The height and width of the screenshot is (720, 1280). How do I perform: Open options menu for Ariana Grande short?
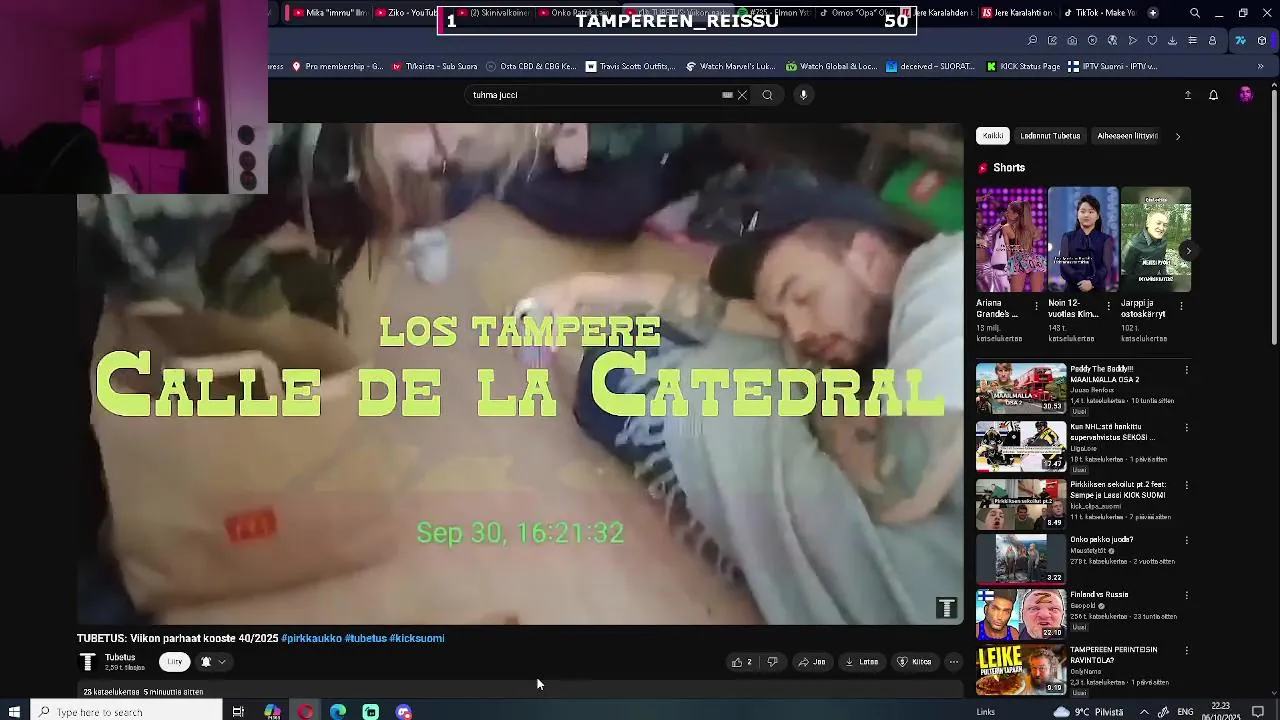[x=1036, y=306]
